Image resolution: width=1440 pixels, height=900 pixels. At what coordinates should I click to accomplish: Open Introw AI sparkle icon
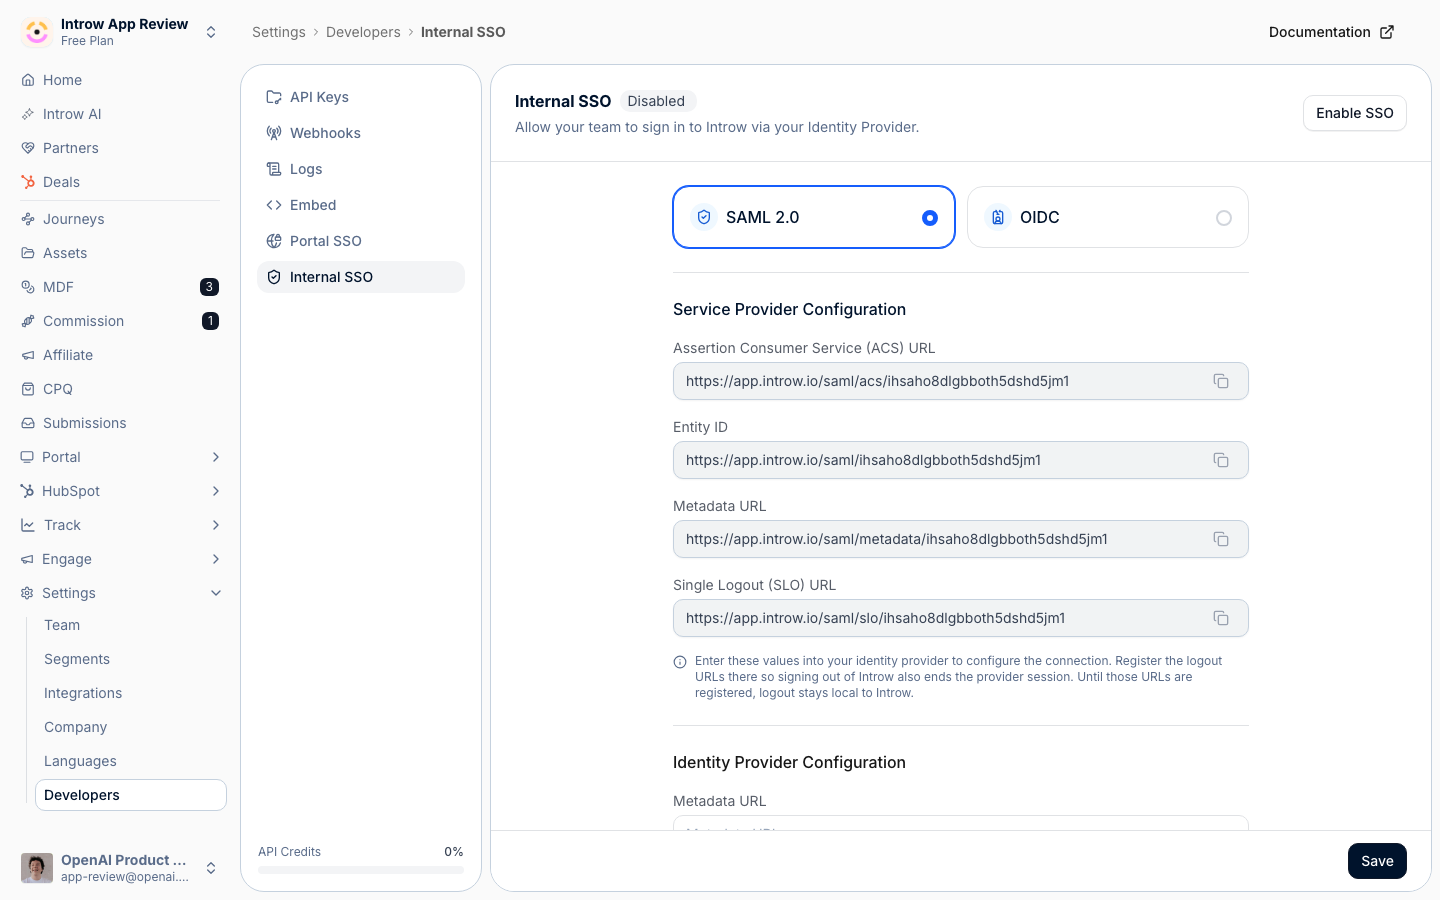(28, 114)
